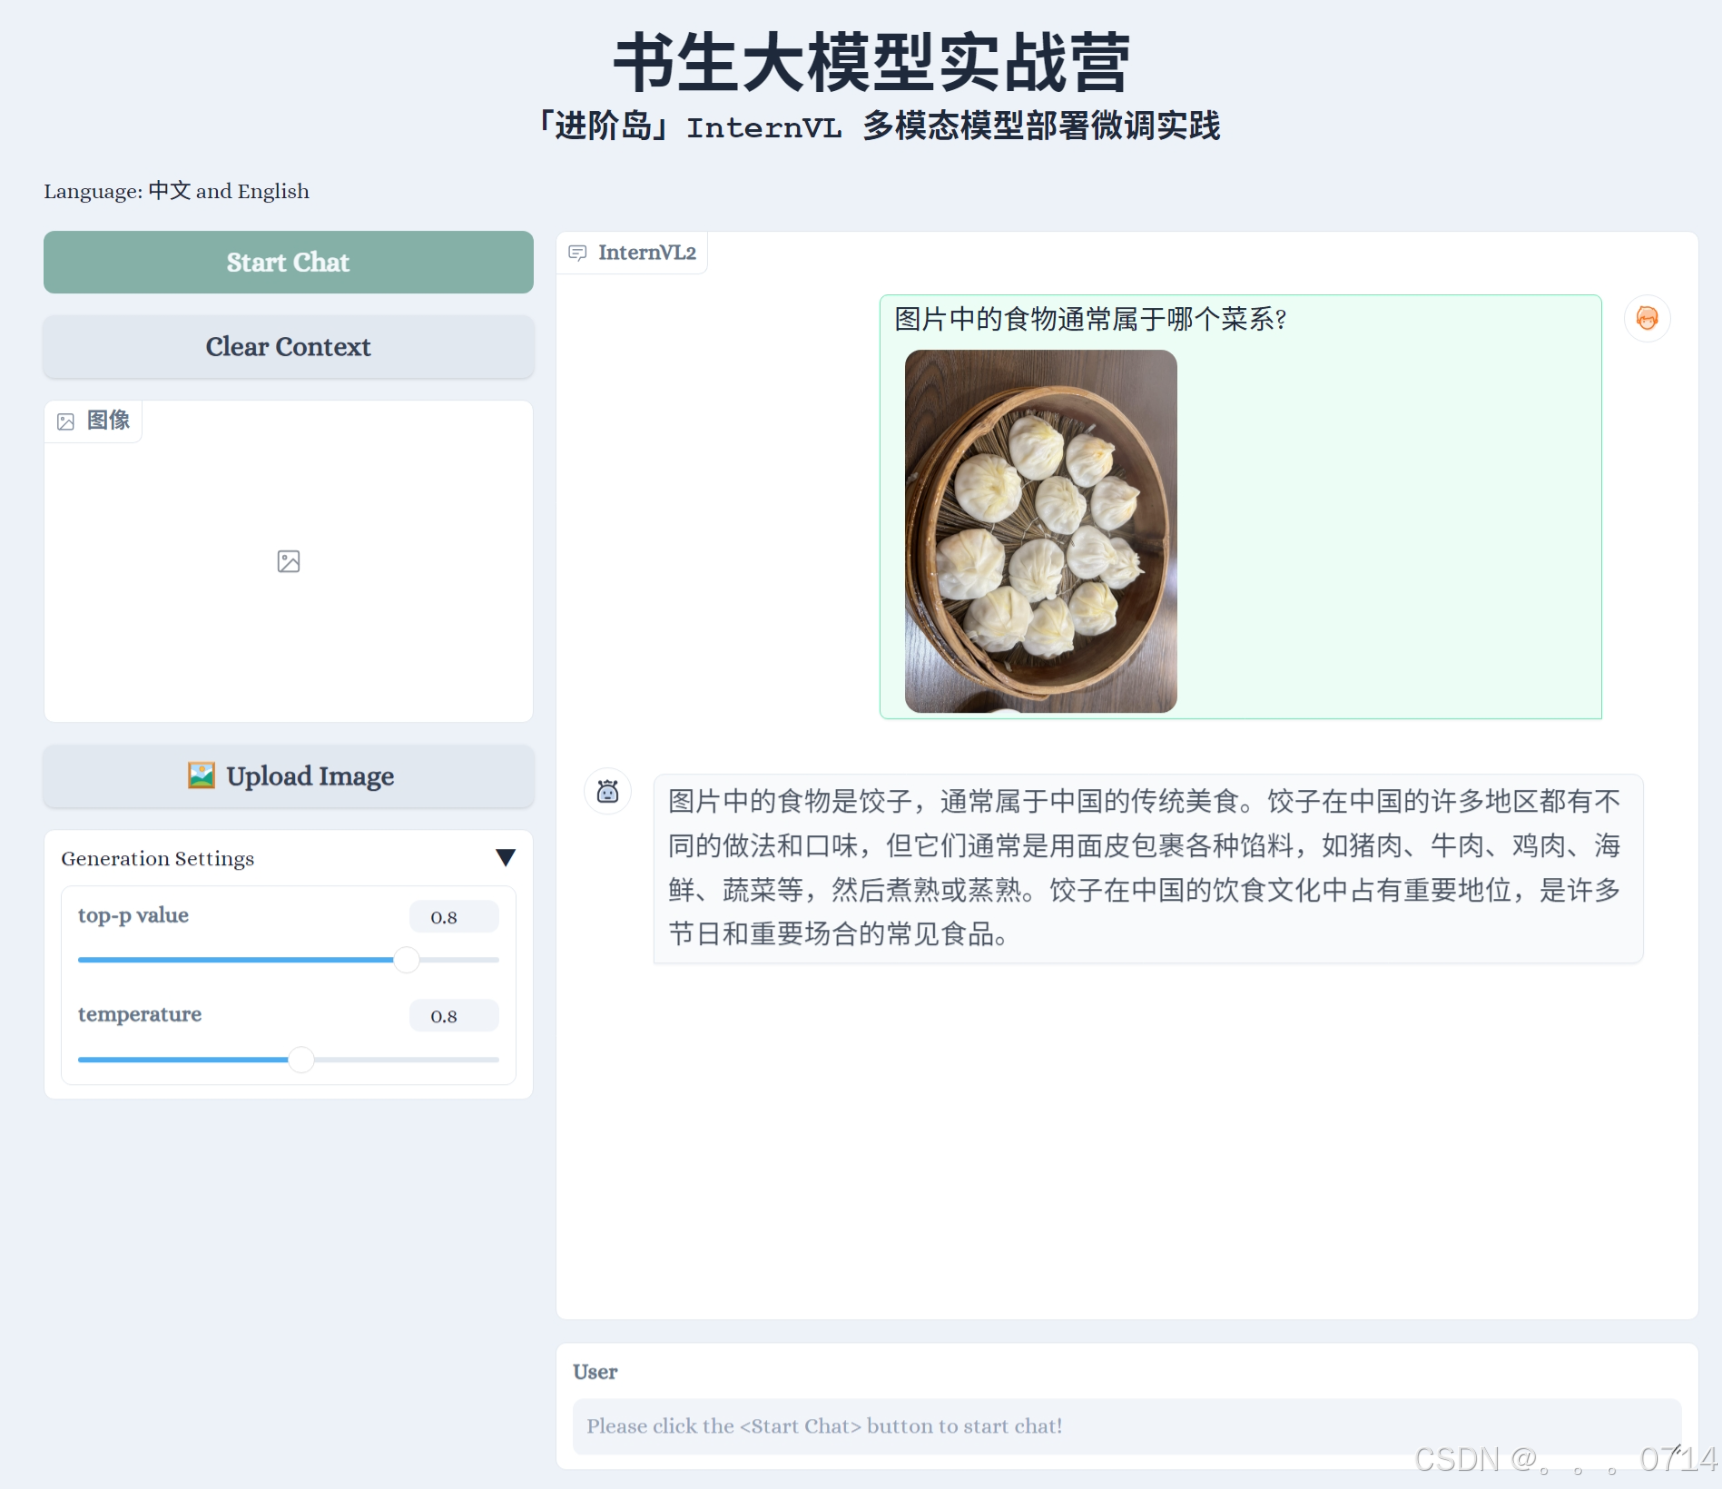Click the chat bubble icon beside InternVL2
This screenshot has height=1489, width=1722.
point(578,252)
